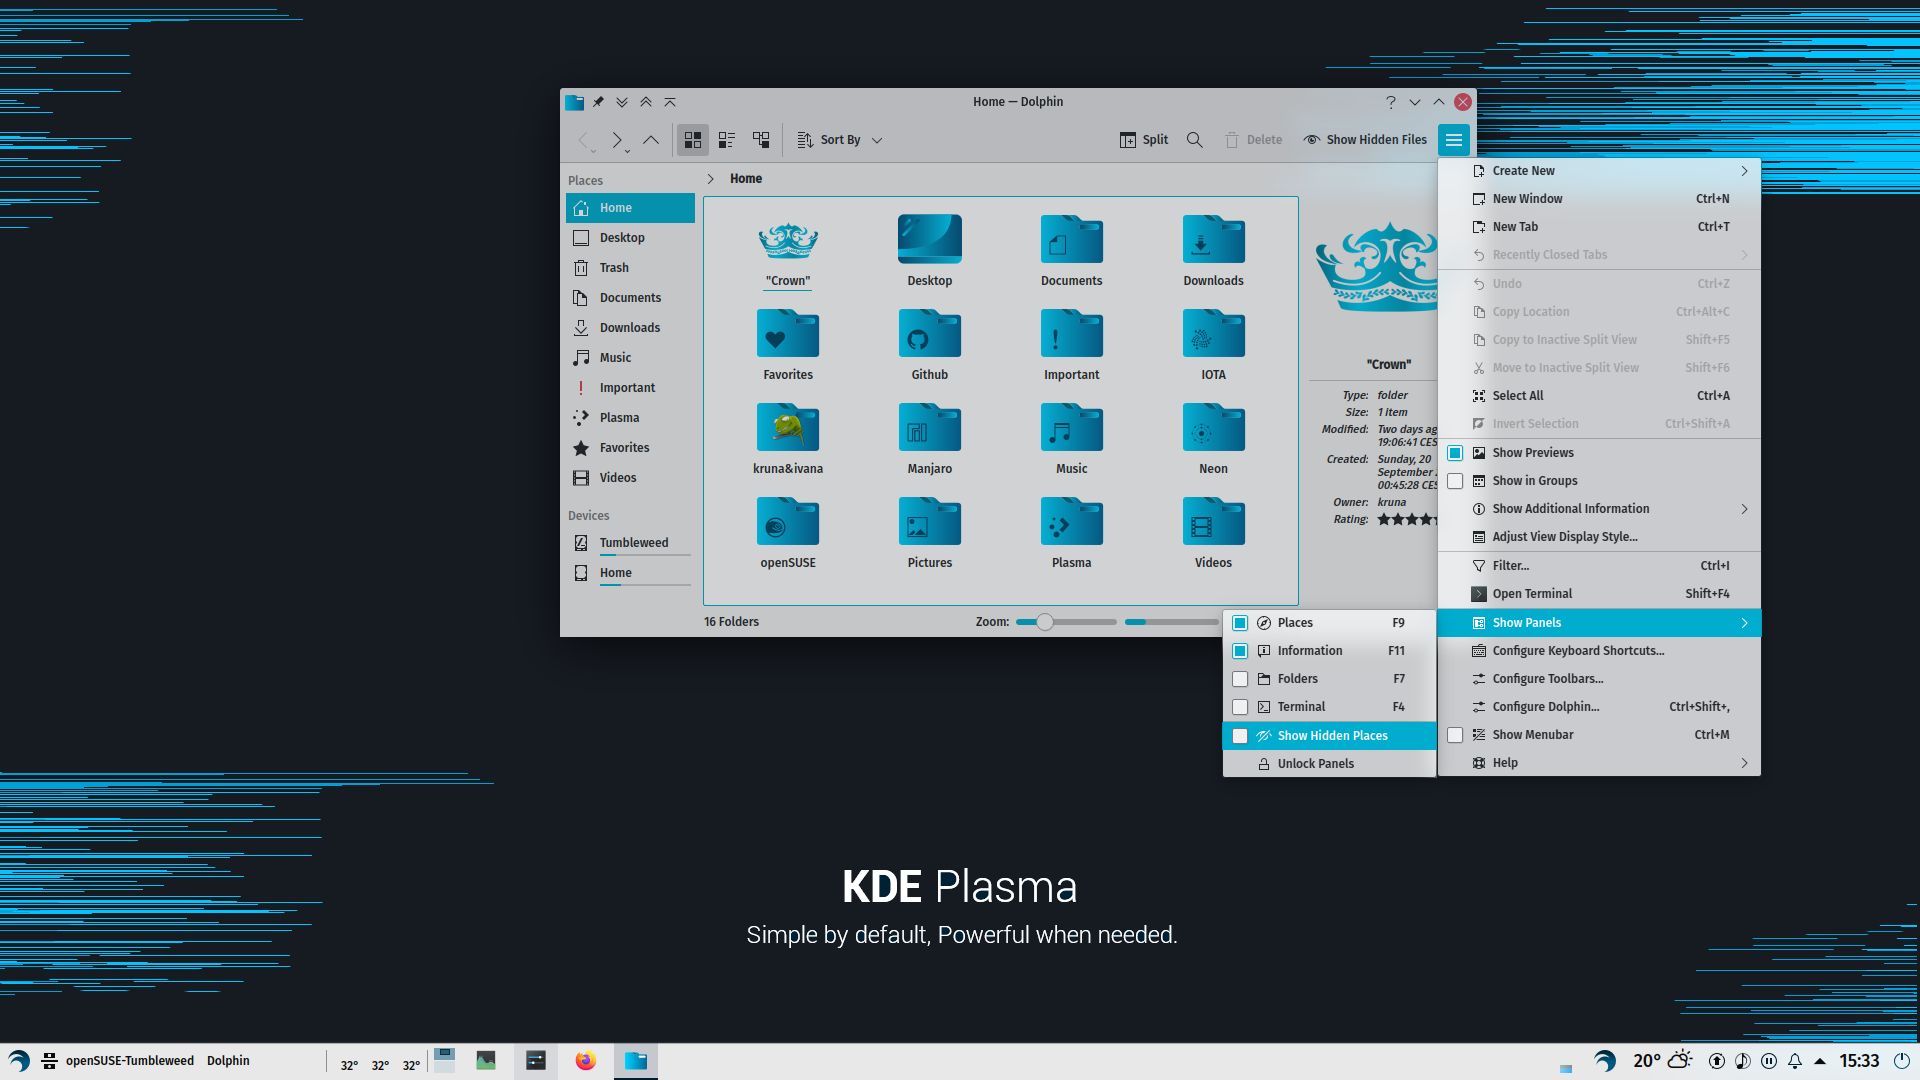The height and width of the screenshot is (1080, 1920).
Task: Toggle the Show Menubar checkbox
Action: click(x=1455, y=735)
